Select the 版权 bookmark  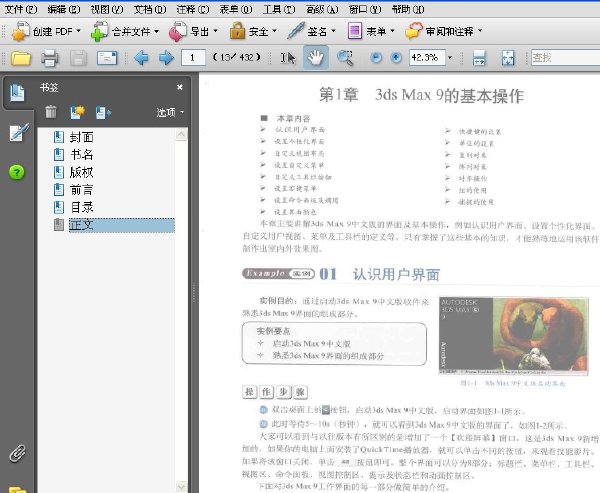click(x=82, y=172)
